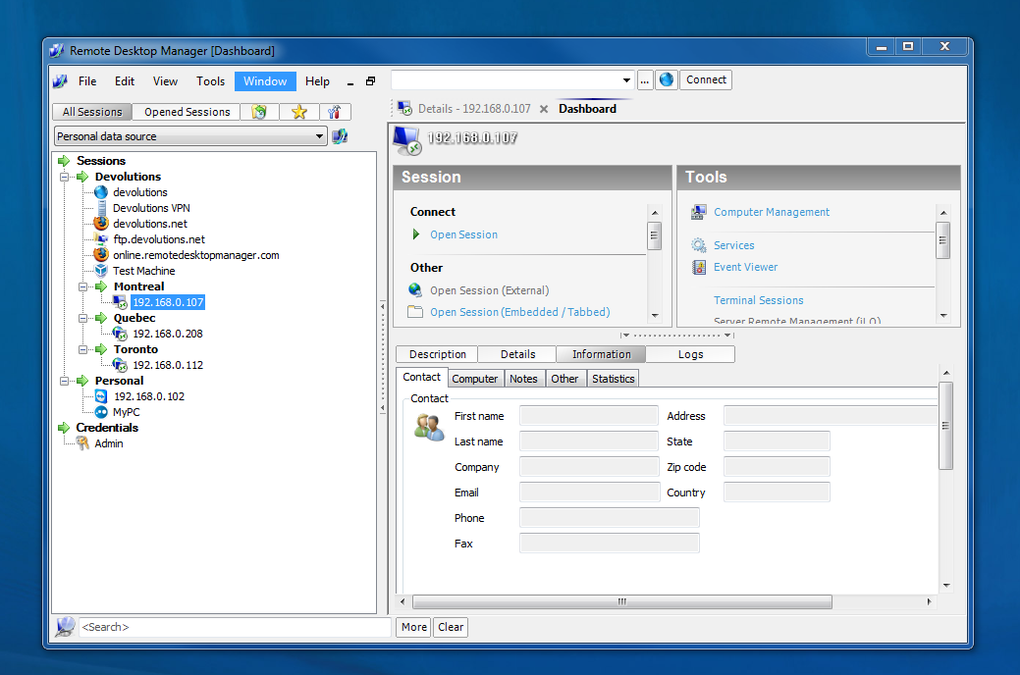Viewport: 1020px width, 675px height.
Task: Open Session via the Connect link
Action: pyautogui.click(x=463, y=234)
